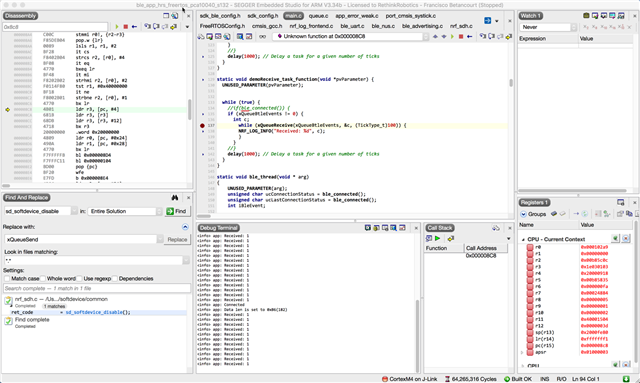Click Disassembly address input field
This screenshot has width=640, height=383.
coord(55,27)
